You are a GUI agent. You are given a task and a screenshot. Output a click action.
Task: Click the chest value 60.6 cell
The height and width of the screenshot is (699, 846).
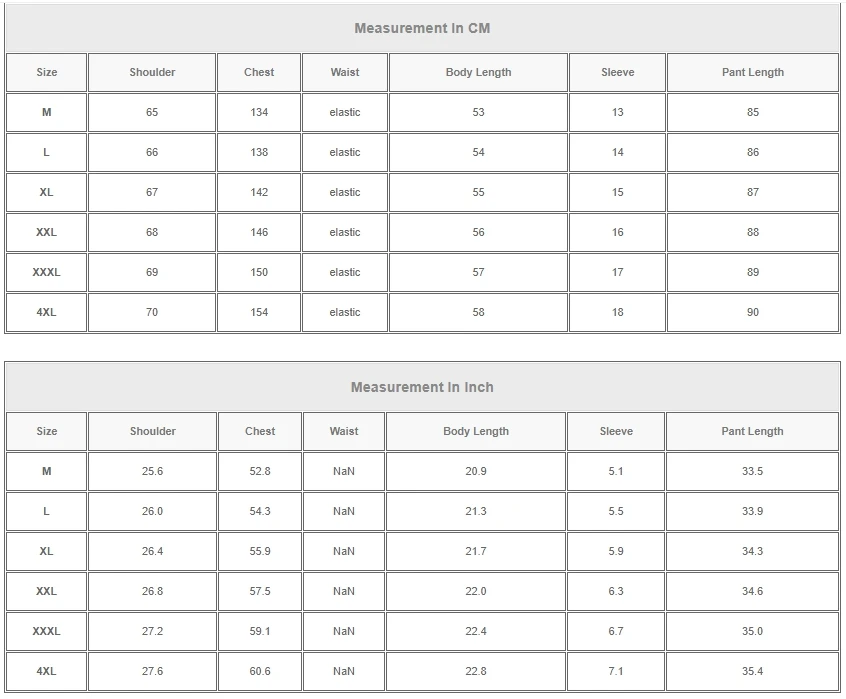pyautogui.click(x=260, y=671)
